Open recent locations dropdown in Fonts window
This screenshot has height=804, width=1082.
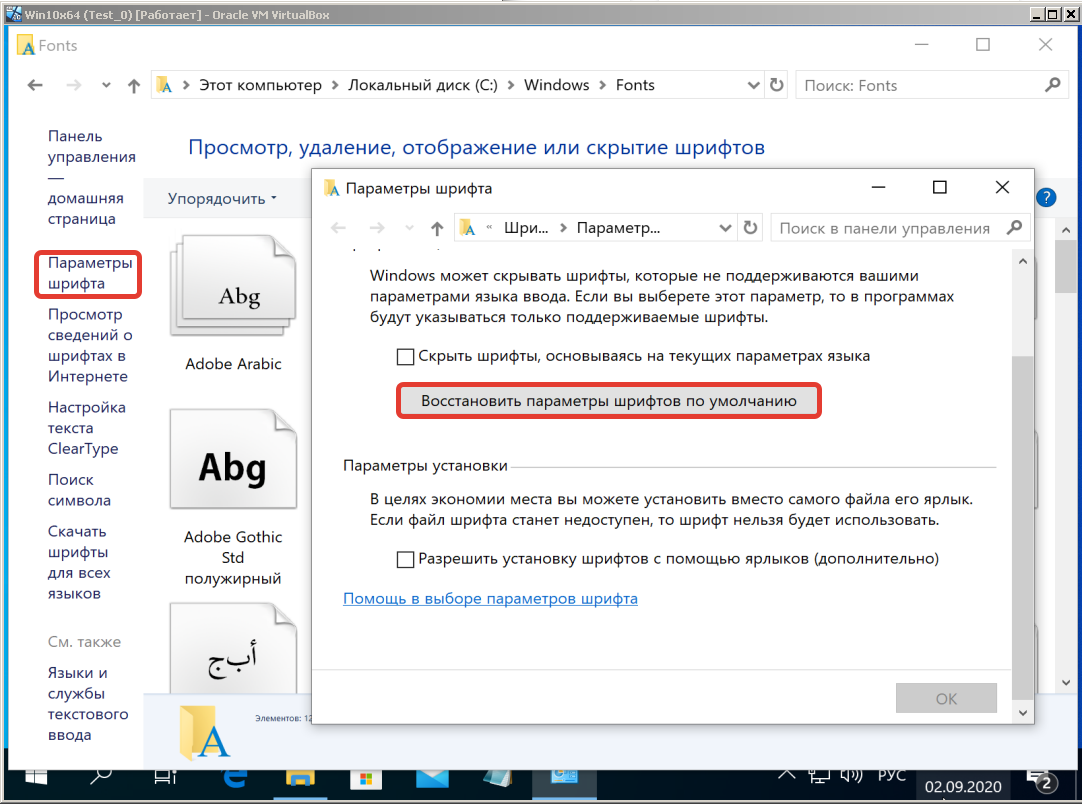[106, 86]
